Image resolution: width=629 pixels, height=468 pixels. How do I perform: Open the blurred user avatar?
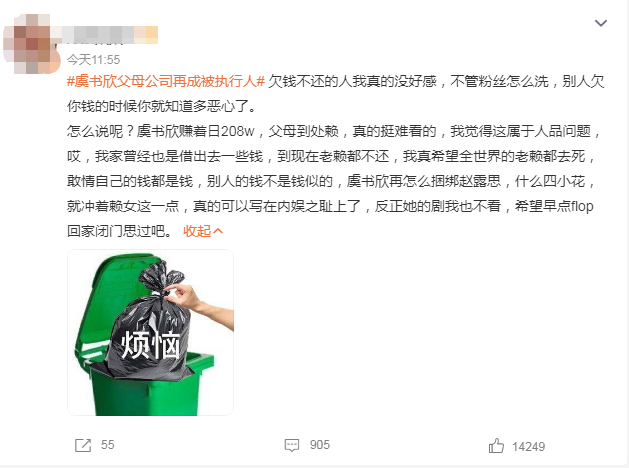tap(27, 44)
